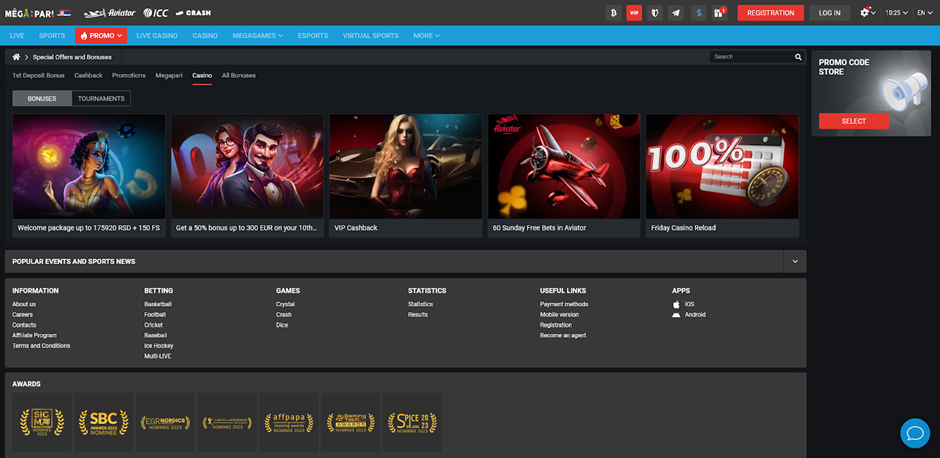Select the 1st Deposit Bonus tab
The image size is (940, 458).
(38, 76)
